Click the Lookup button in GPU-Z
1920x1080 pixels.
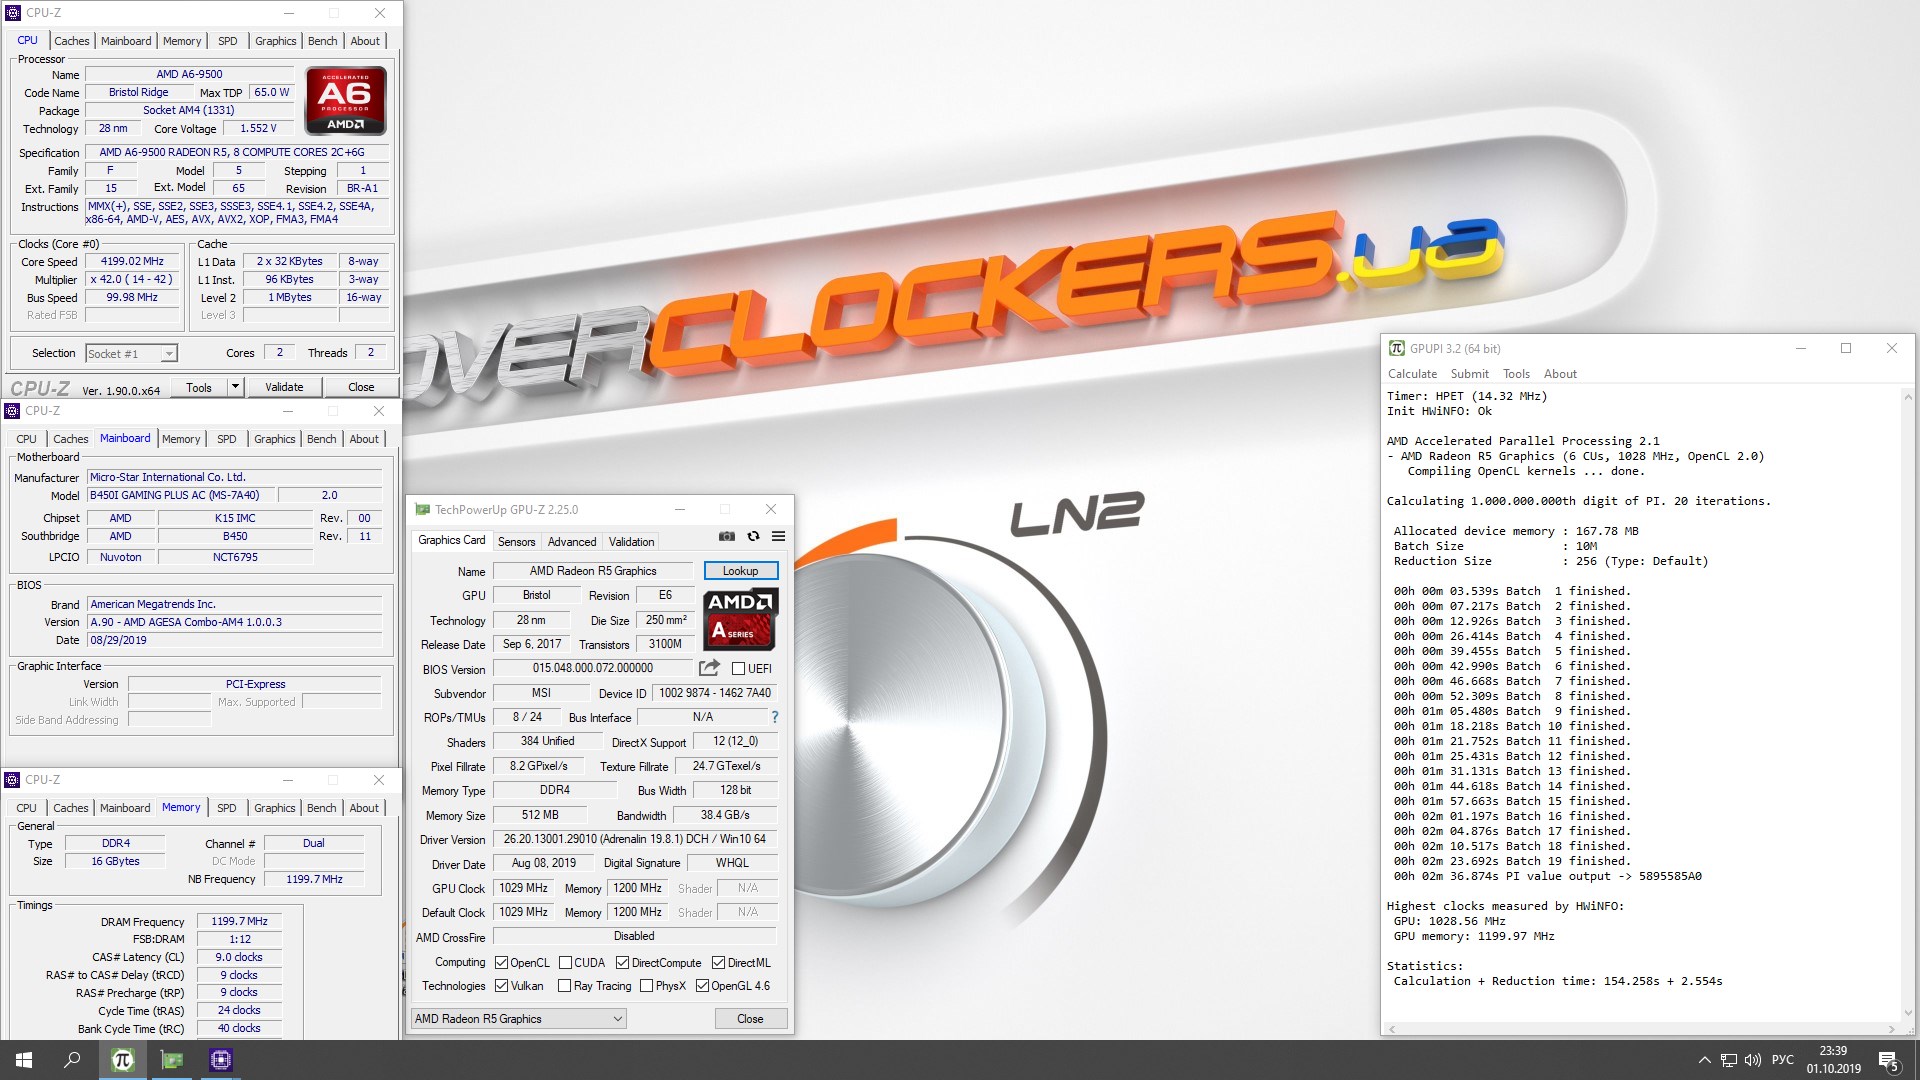(741, 571)
